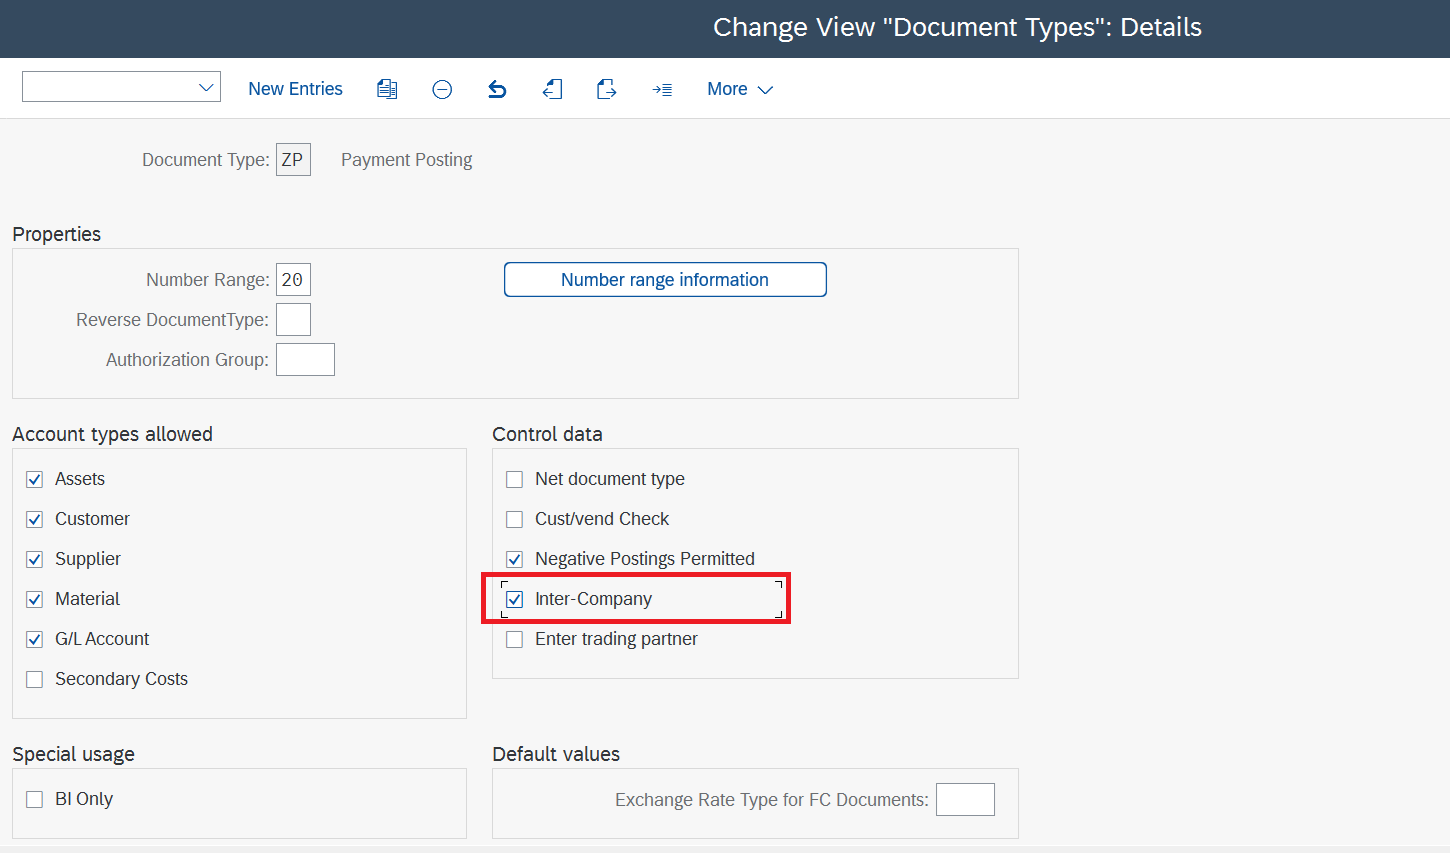Go to previous entry icon

click(x=552, y=89)
